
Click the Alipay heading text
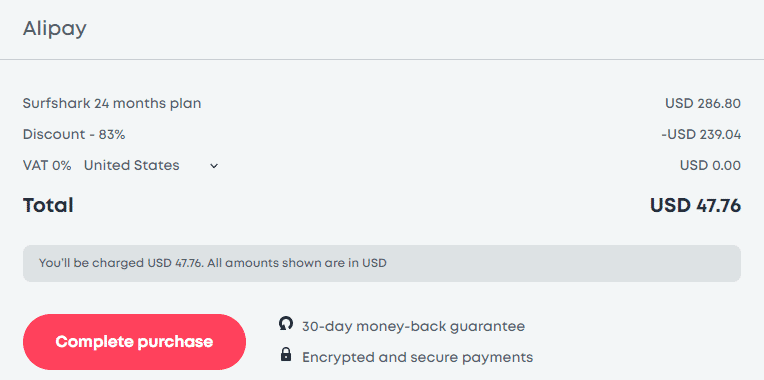coord(55,30)
